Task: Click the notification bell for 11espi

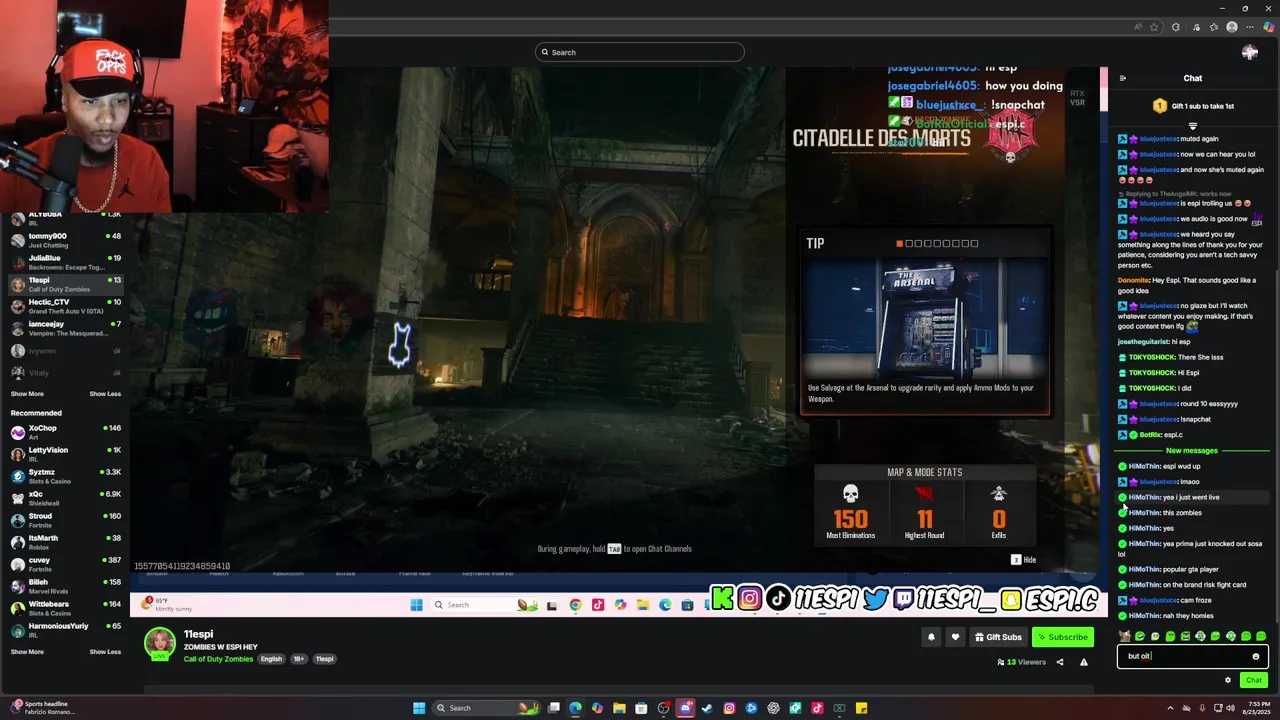Action: [x=931, y=637]
